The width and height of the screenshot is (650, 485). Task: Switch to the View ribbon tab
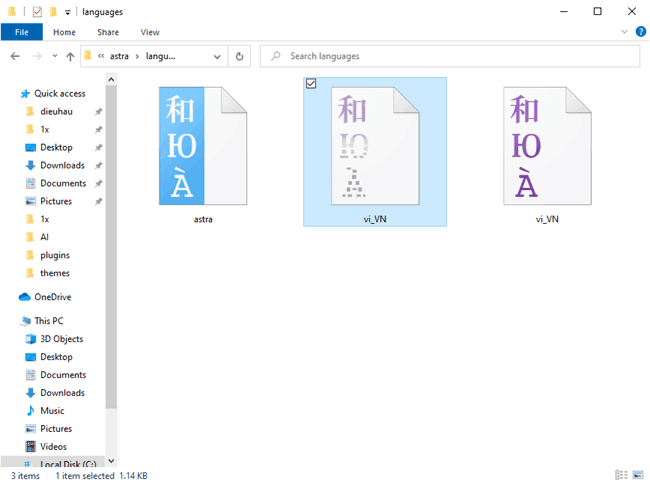tap(150, 32)
